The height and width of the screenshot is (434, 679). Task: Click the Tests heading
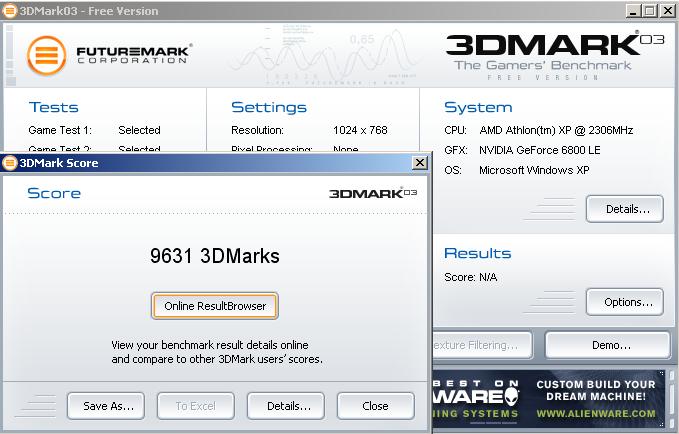[x=53, y=107]
